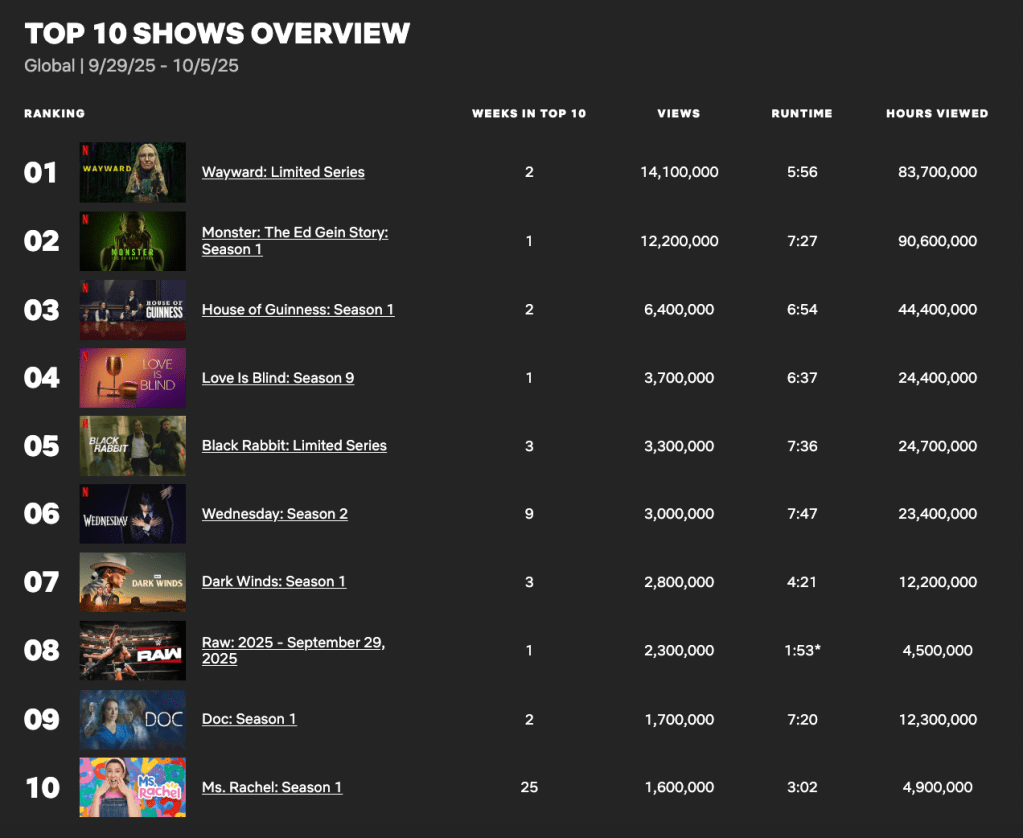Click views value 2,300,000
This screenshot has width=1023, height=838.
tap(679, 651)
